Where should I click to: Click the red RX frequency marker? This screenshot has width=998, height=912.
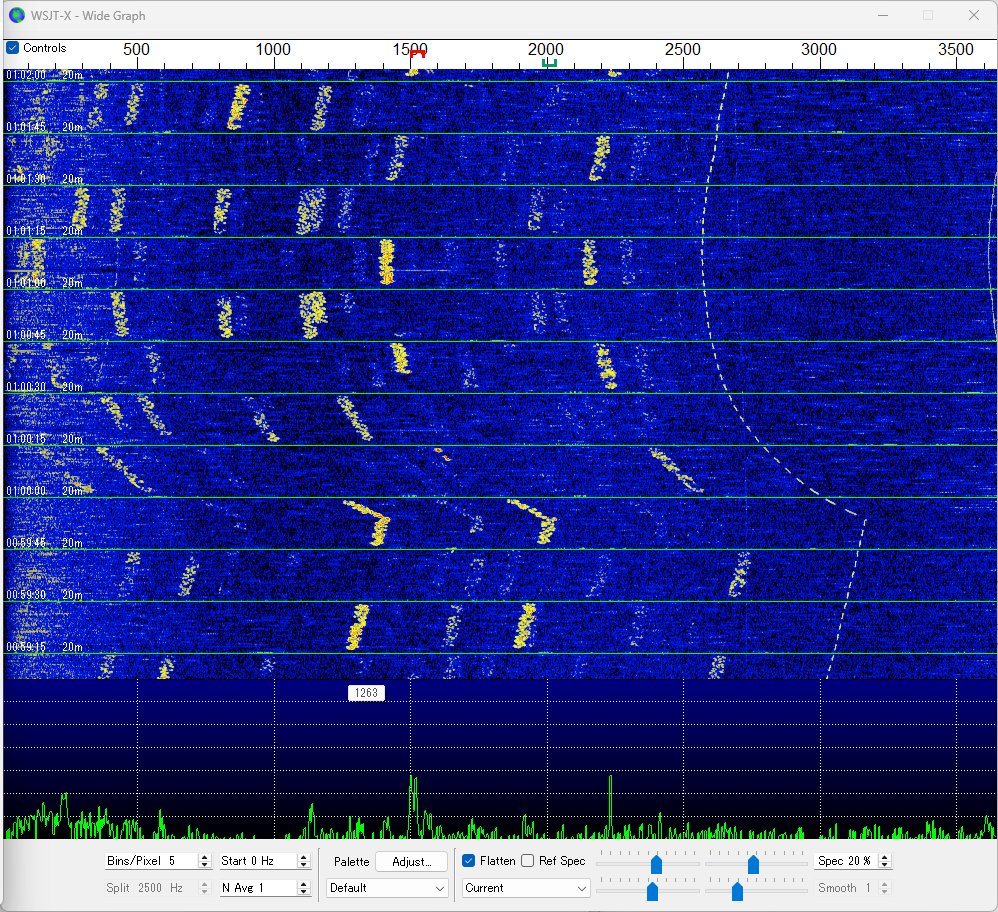pos(418,54)
